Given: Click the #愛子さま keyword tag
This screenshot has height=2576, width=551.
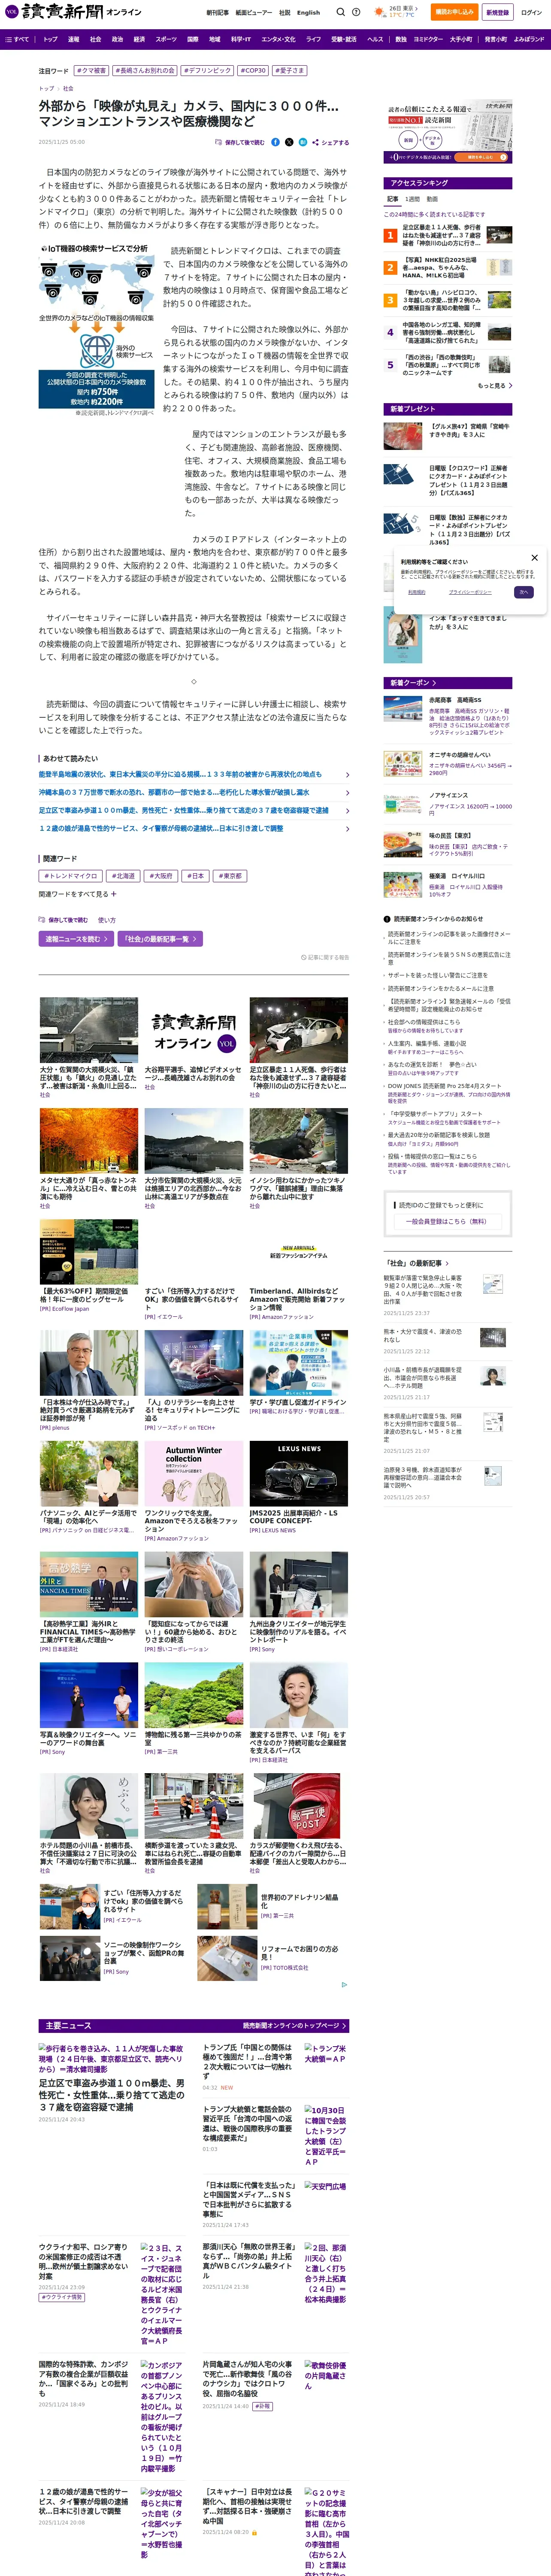Looking at the screenshot, I should pos(291,71).
